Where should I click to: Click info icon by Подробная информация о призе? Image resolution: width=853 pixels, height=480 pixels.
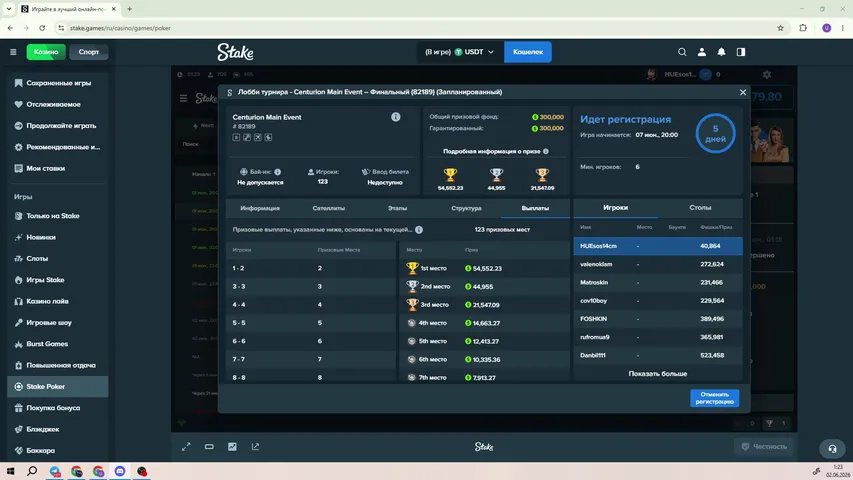coord(546,151)
